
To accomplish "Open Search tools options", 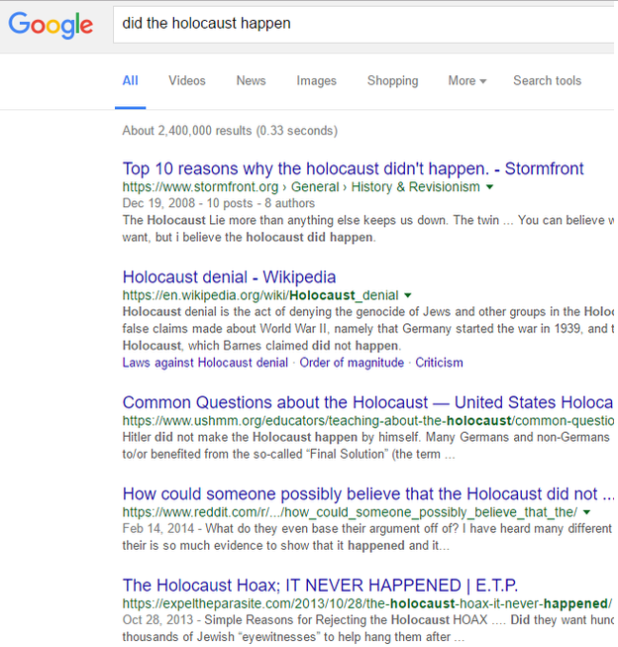I will (547, 81).
